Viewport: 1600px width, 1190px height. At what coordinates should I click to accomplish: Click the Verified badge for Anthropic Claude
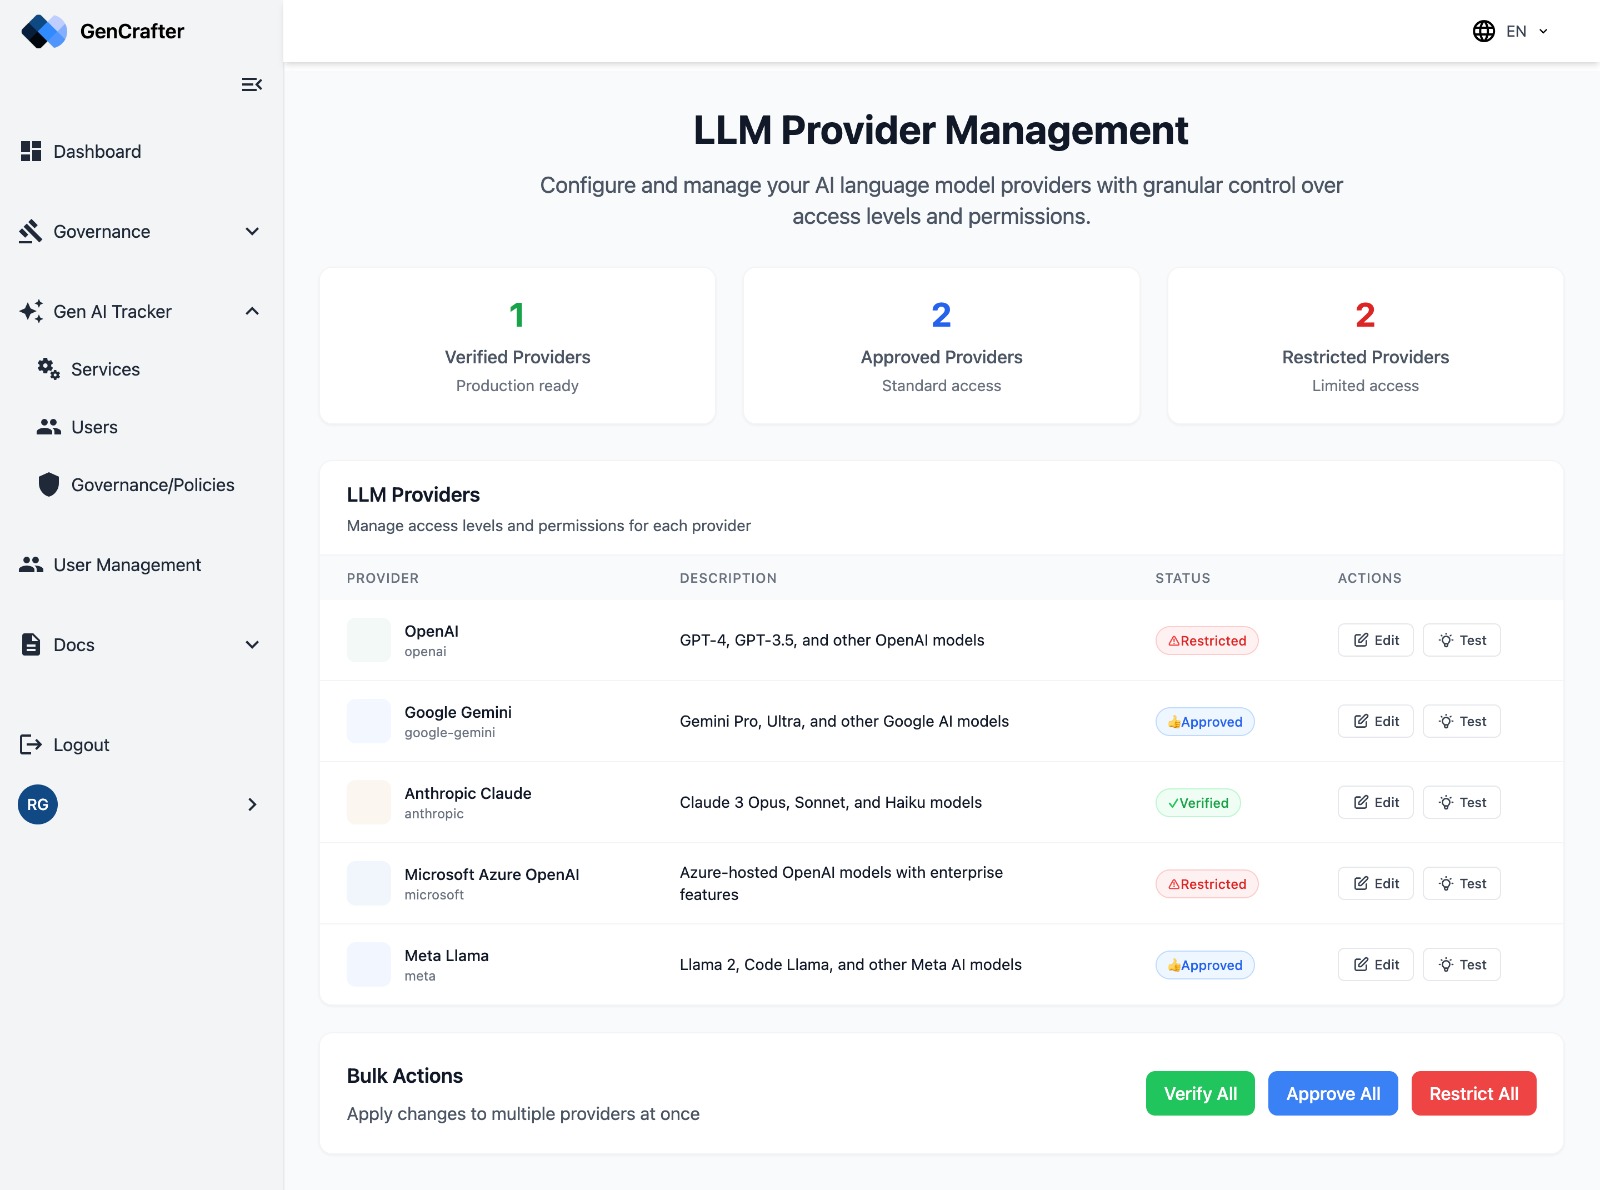[x=1198, y=802]
